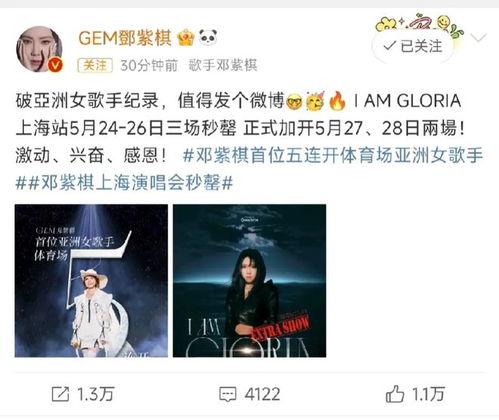
Task: Click the 4122 comment count
Action: tap(262, 394)
